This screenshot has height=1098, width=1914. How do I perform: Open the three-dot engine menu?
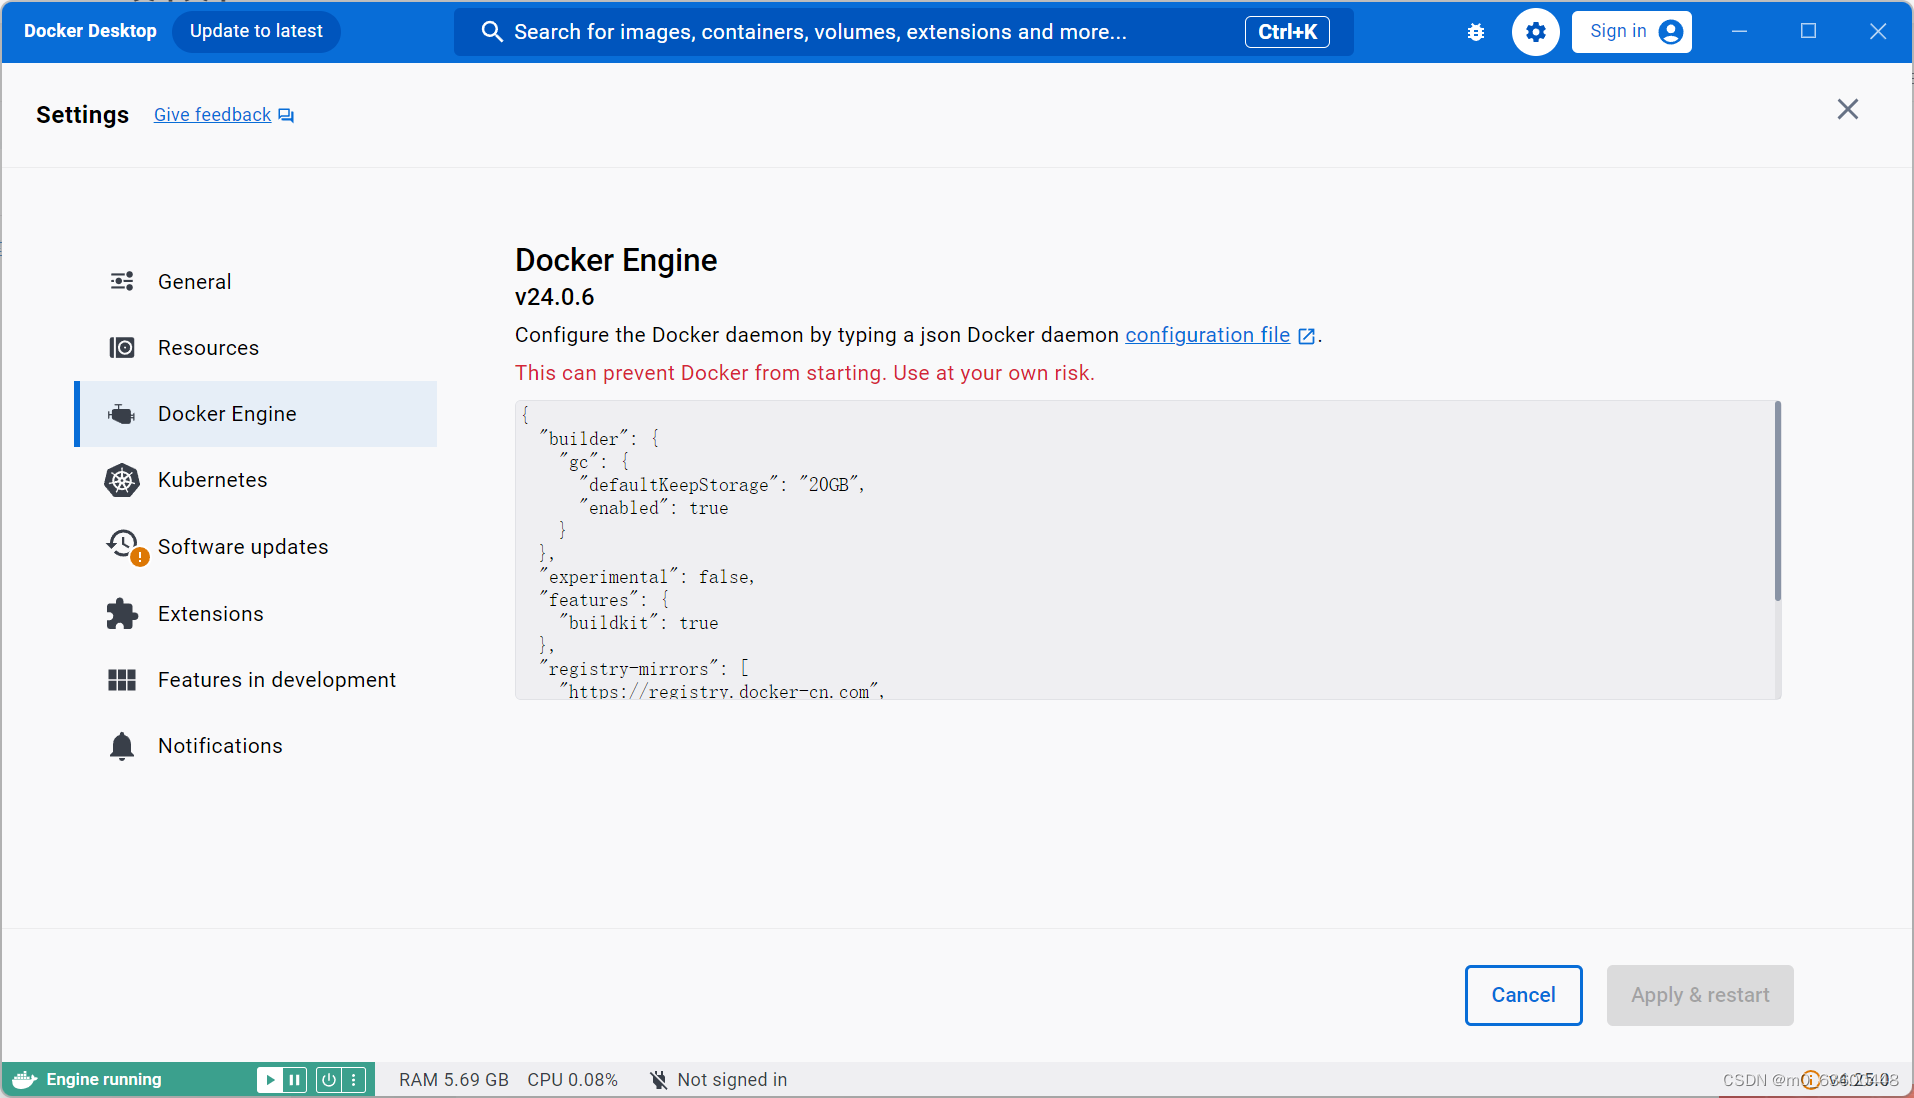pyautogui.click(x=354, y=1079)
